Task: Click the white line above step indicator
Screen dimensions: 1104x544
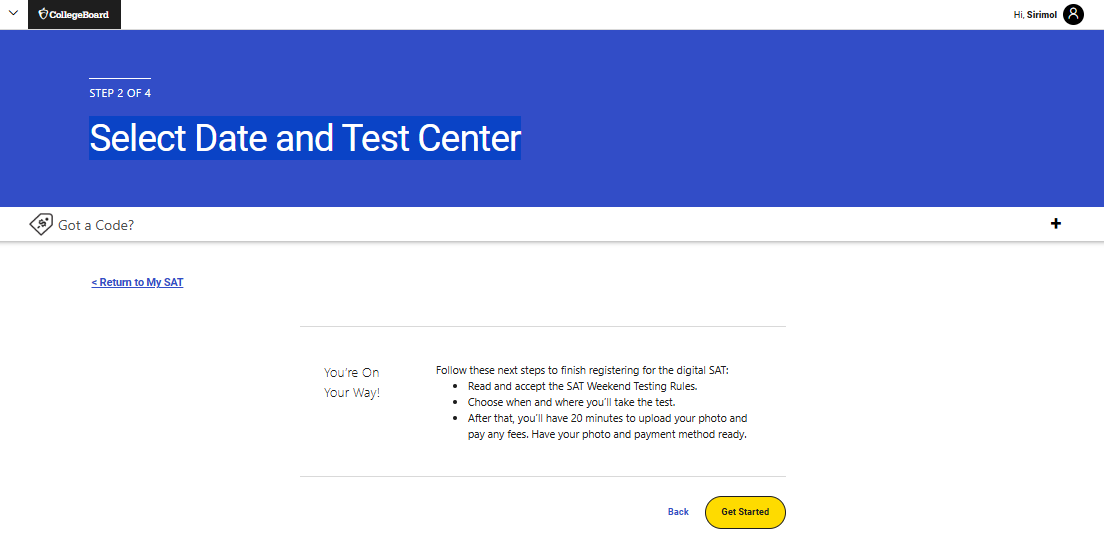Action: click(x=120, y=78)
